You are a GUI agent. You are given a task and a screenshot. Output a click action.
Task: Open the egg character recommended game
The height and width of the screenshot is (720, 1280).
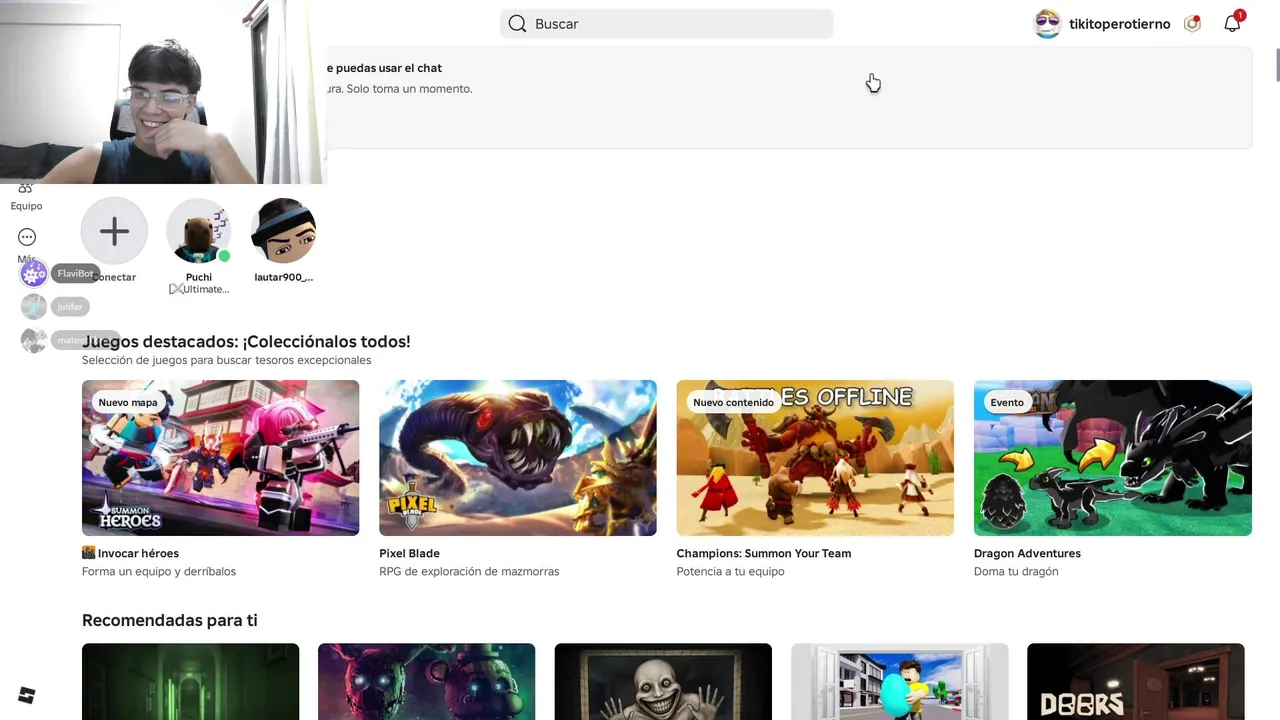900,682
